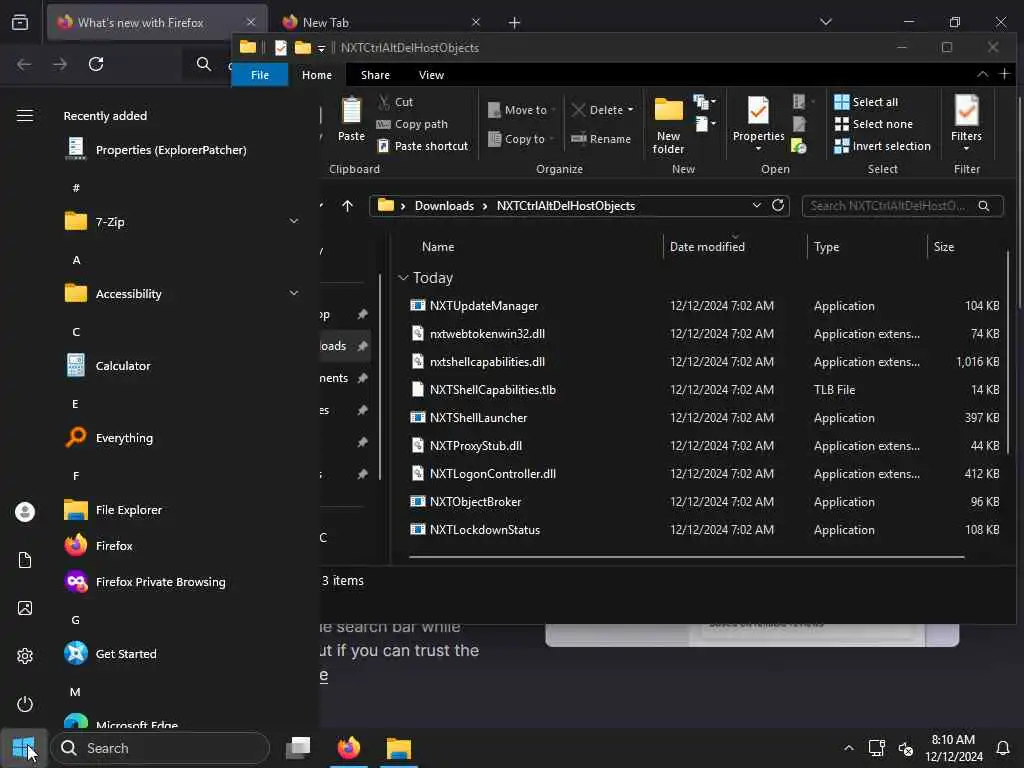Click Downloads in the breadcrumb path
The image size is (1024, 768).
pos(444,206)
